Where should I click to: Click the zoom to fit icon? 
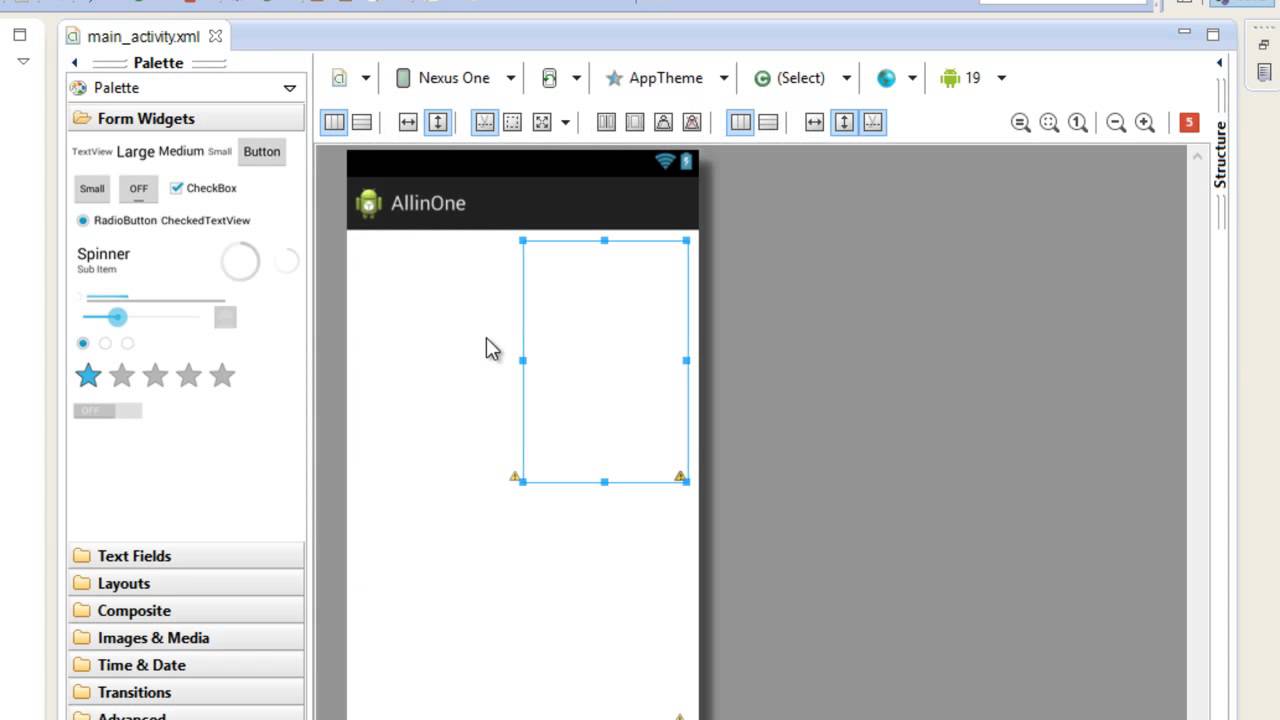[x=1049, y=122]
